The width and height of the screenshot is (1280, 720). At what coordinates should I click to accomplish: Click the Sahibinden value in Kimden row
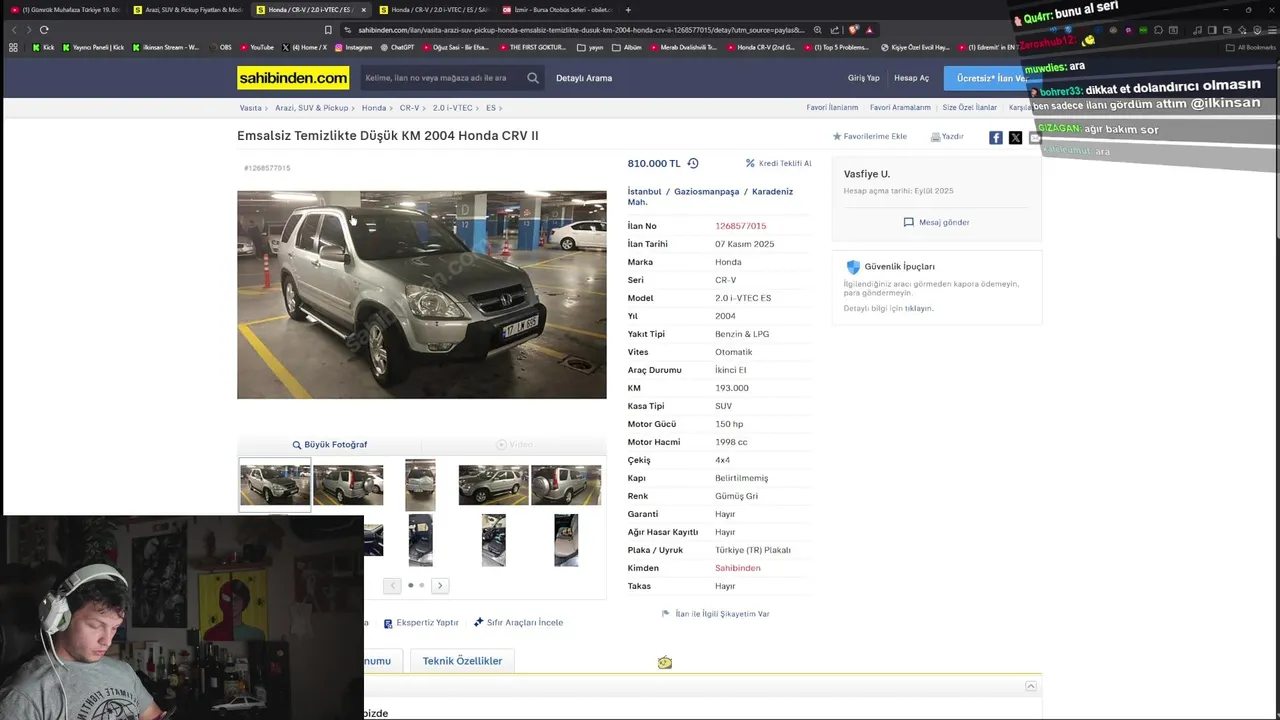(x=738, y=568)
